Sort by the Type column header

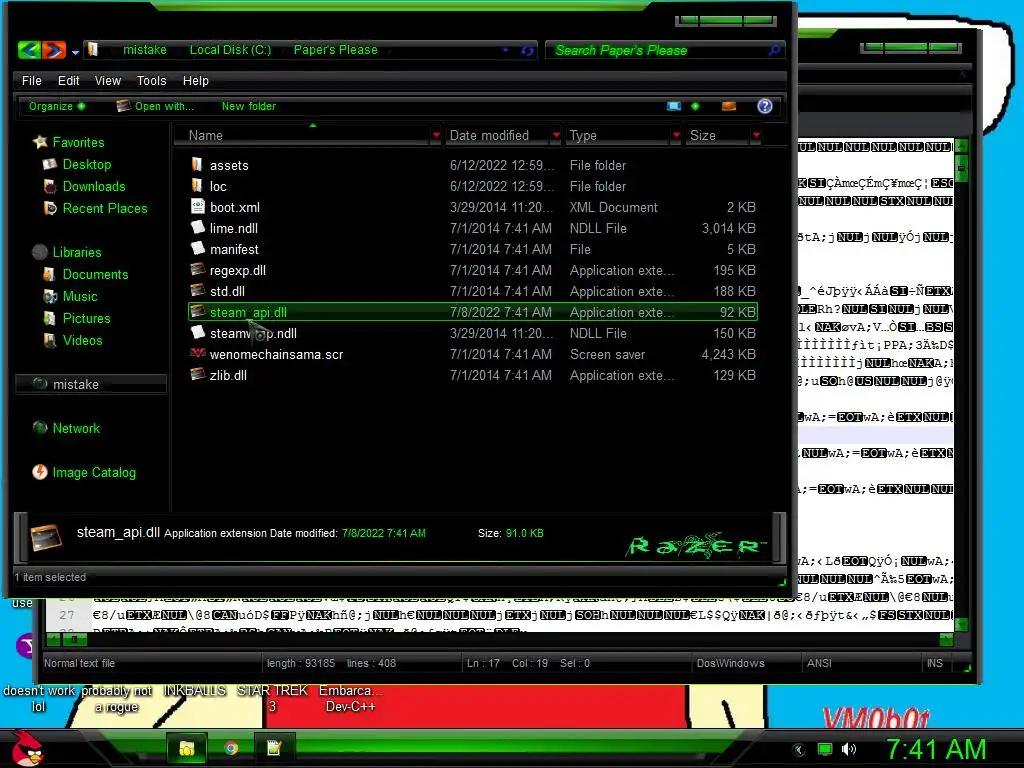click(583, 135)
